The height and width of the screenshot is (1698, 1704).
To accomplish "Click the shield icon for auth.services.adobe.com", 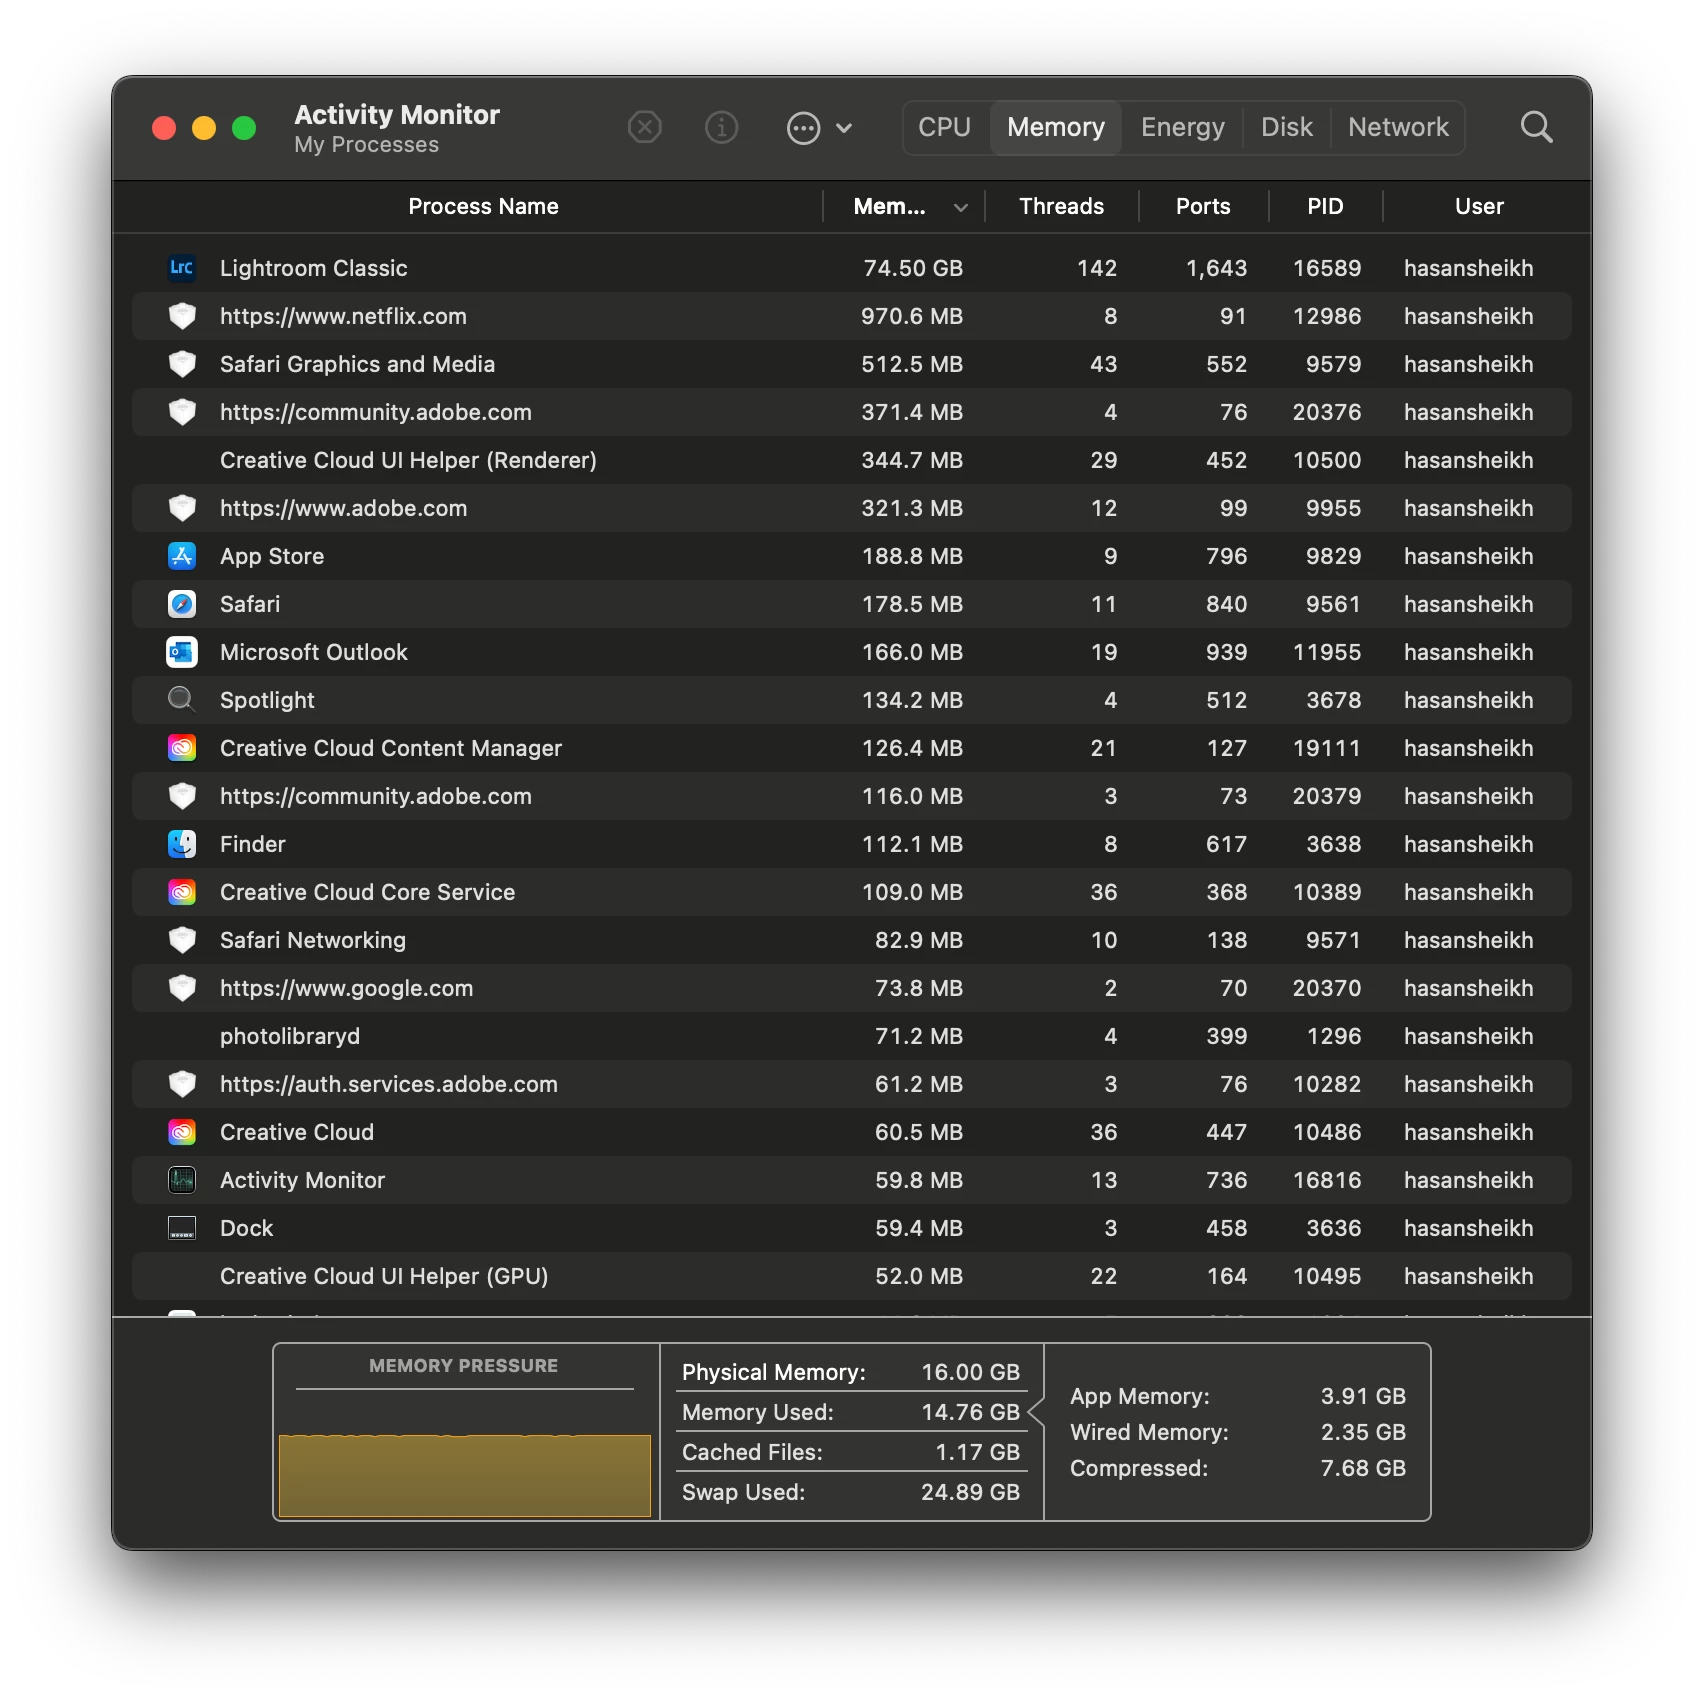I will coord(182,1084).
